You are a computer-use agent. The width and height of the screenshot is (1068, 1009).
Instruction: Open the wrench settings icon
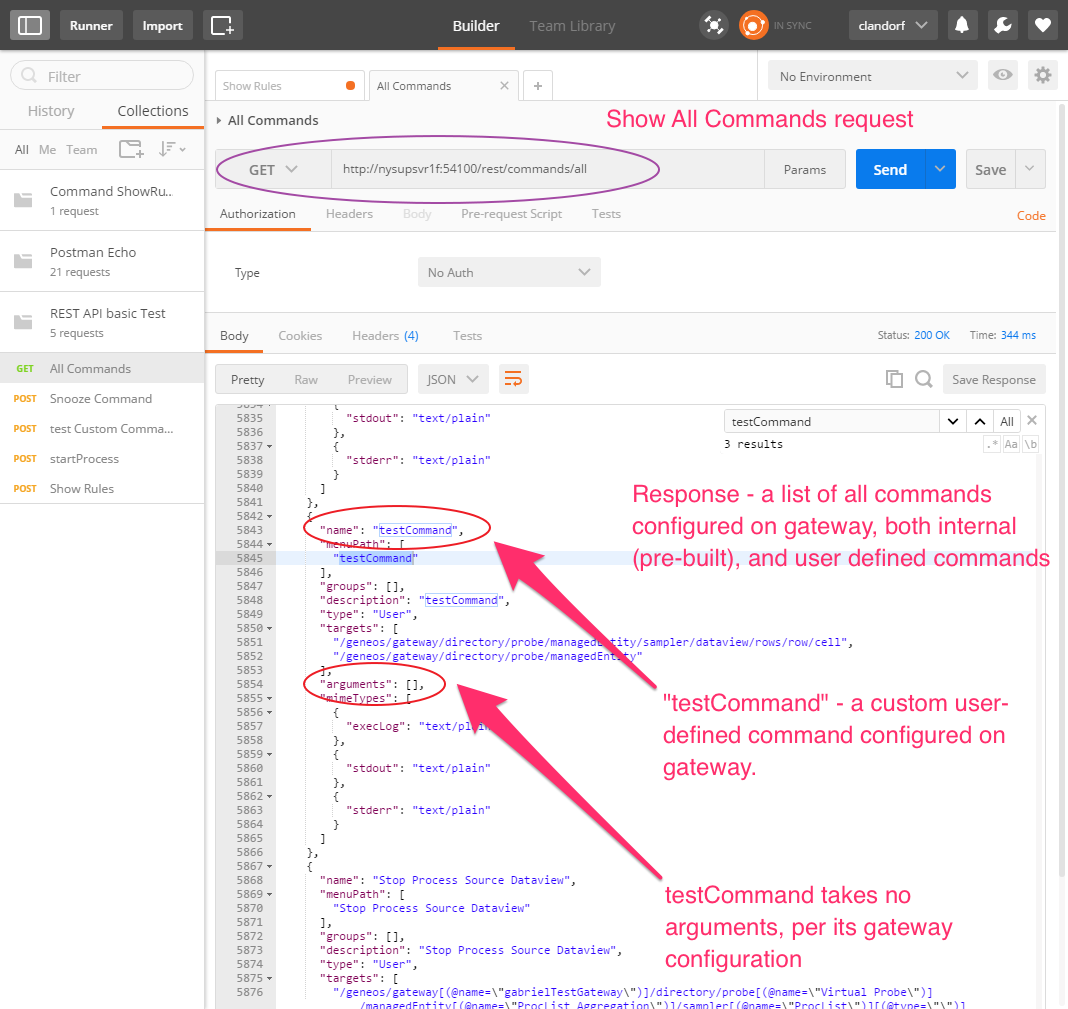coord(1003,25)
